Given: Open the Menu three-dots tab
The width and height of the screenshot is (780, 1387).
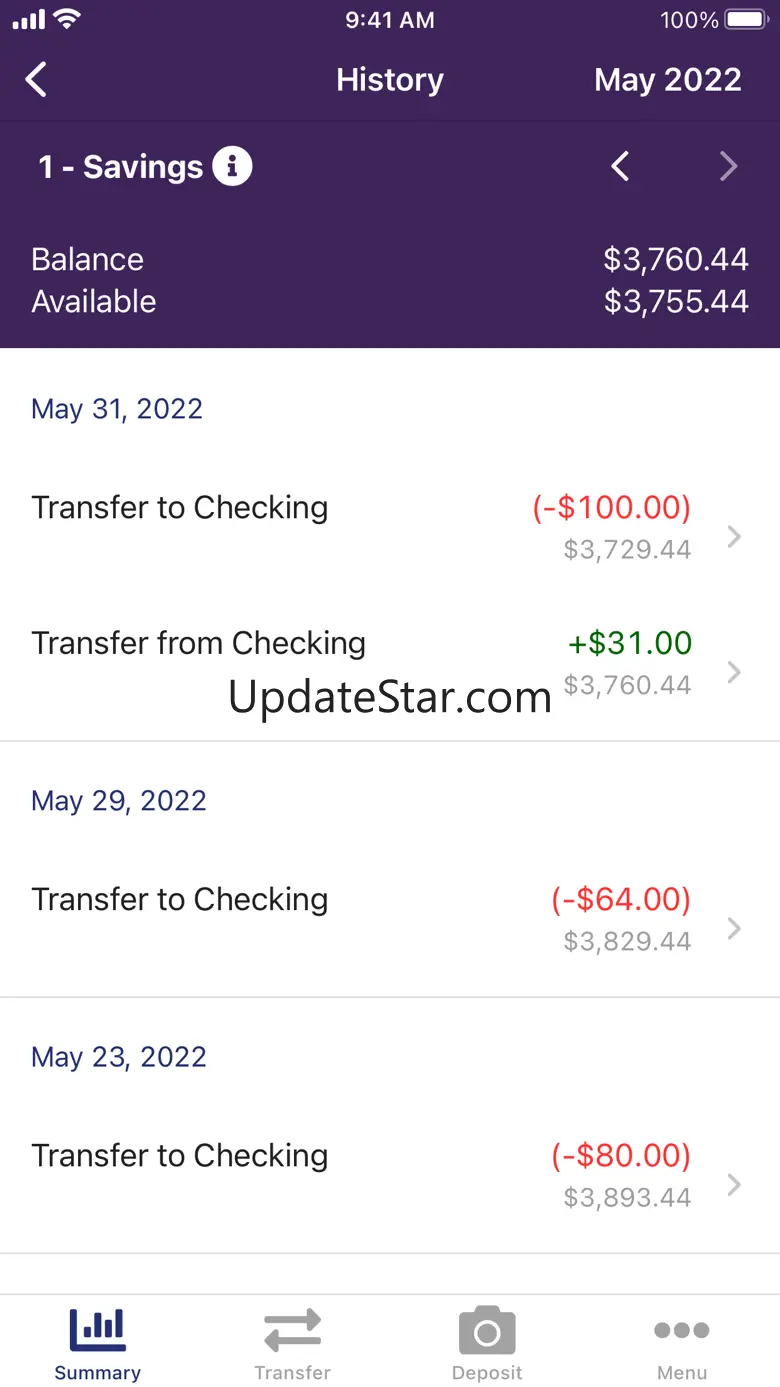Looking at the screenshot, I should tap(682, 1344).
